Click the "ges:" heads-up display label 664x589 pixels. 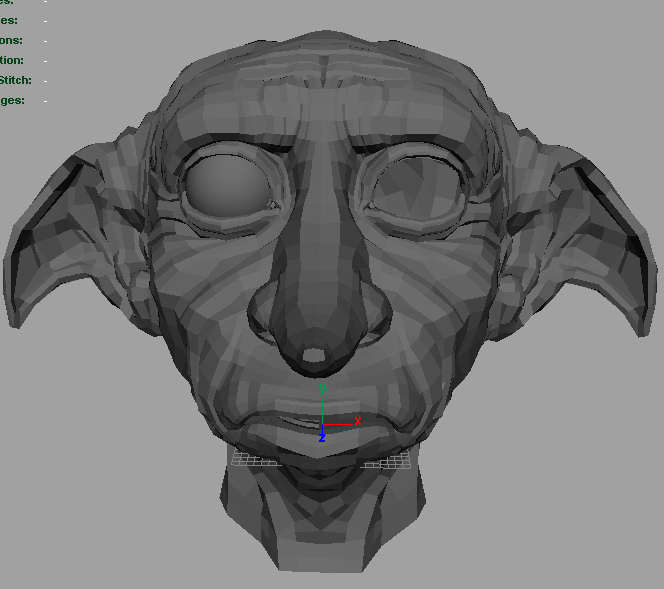12,100
